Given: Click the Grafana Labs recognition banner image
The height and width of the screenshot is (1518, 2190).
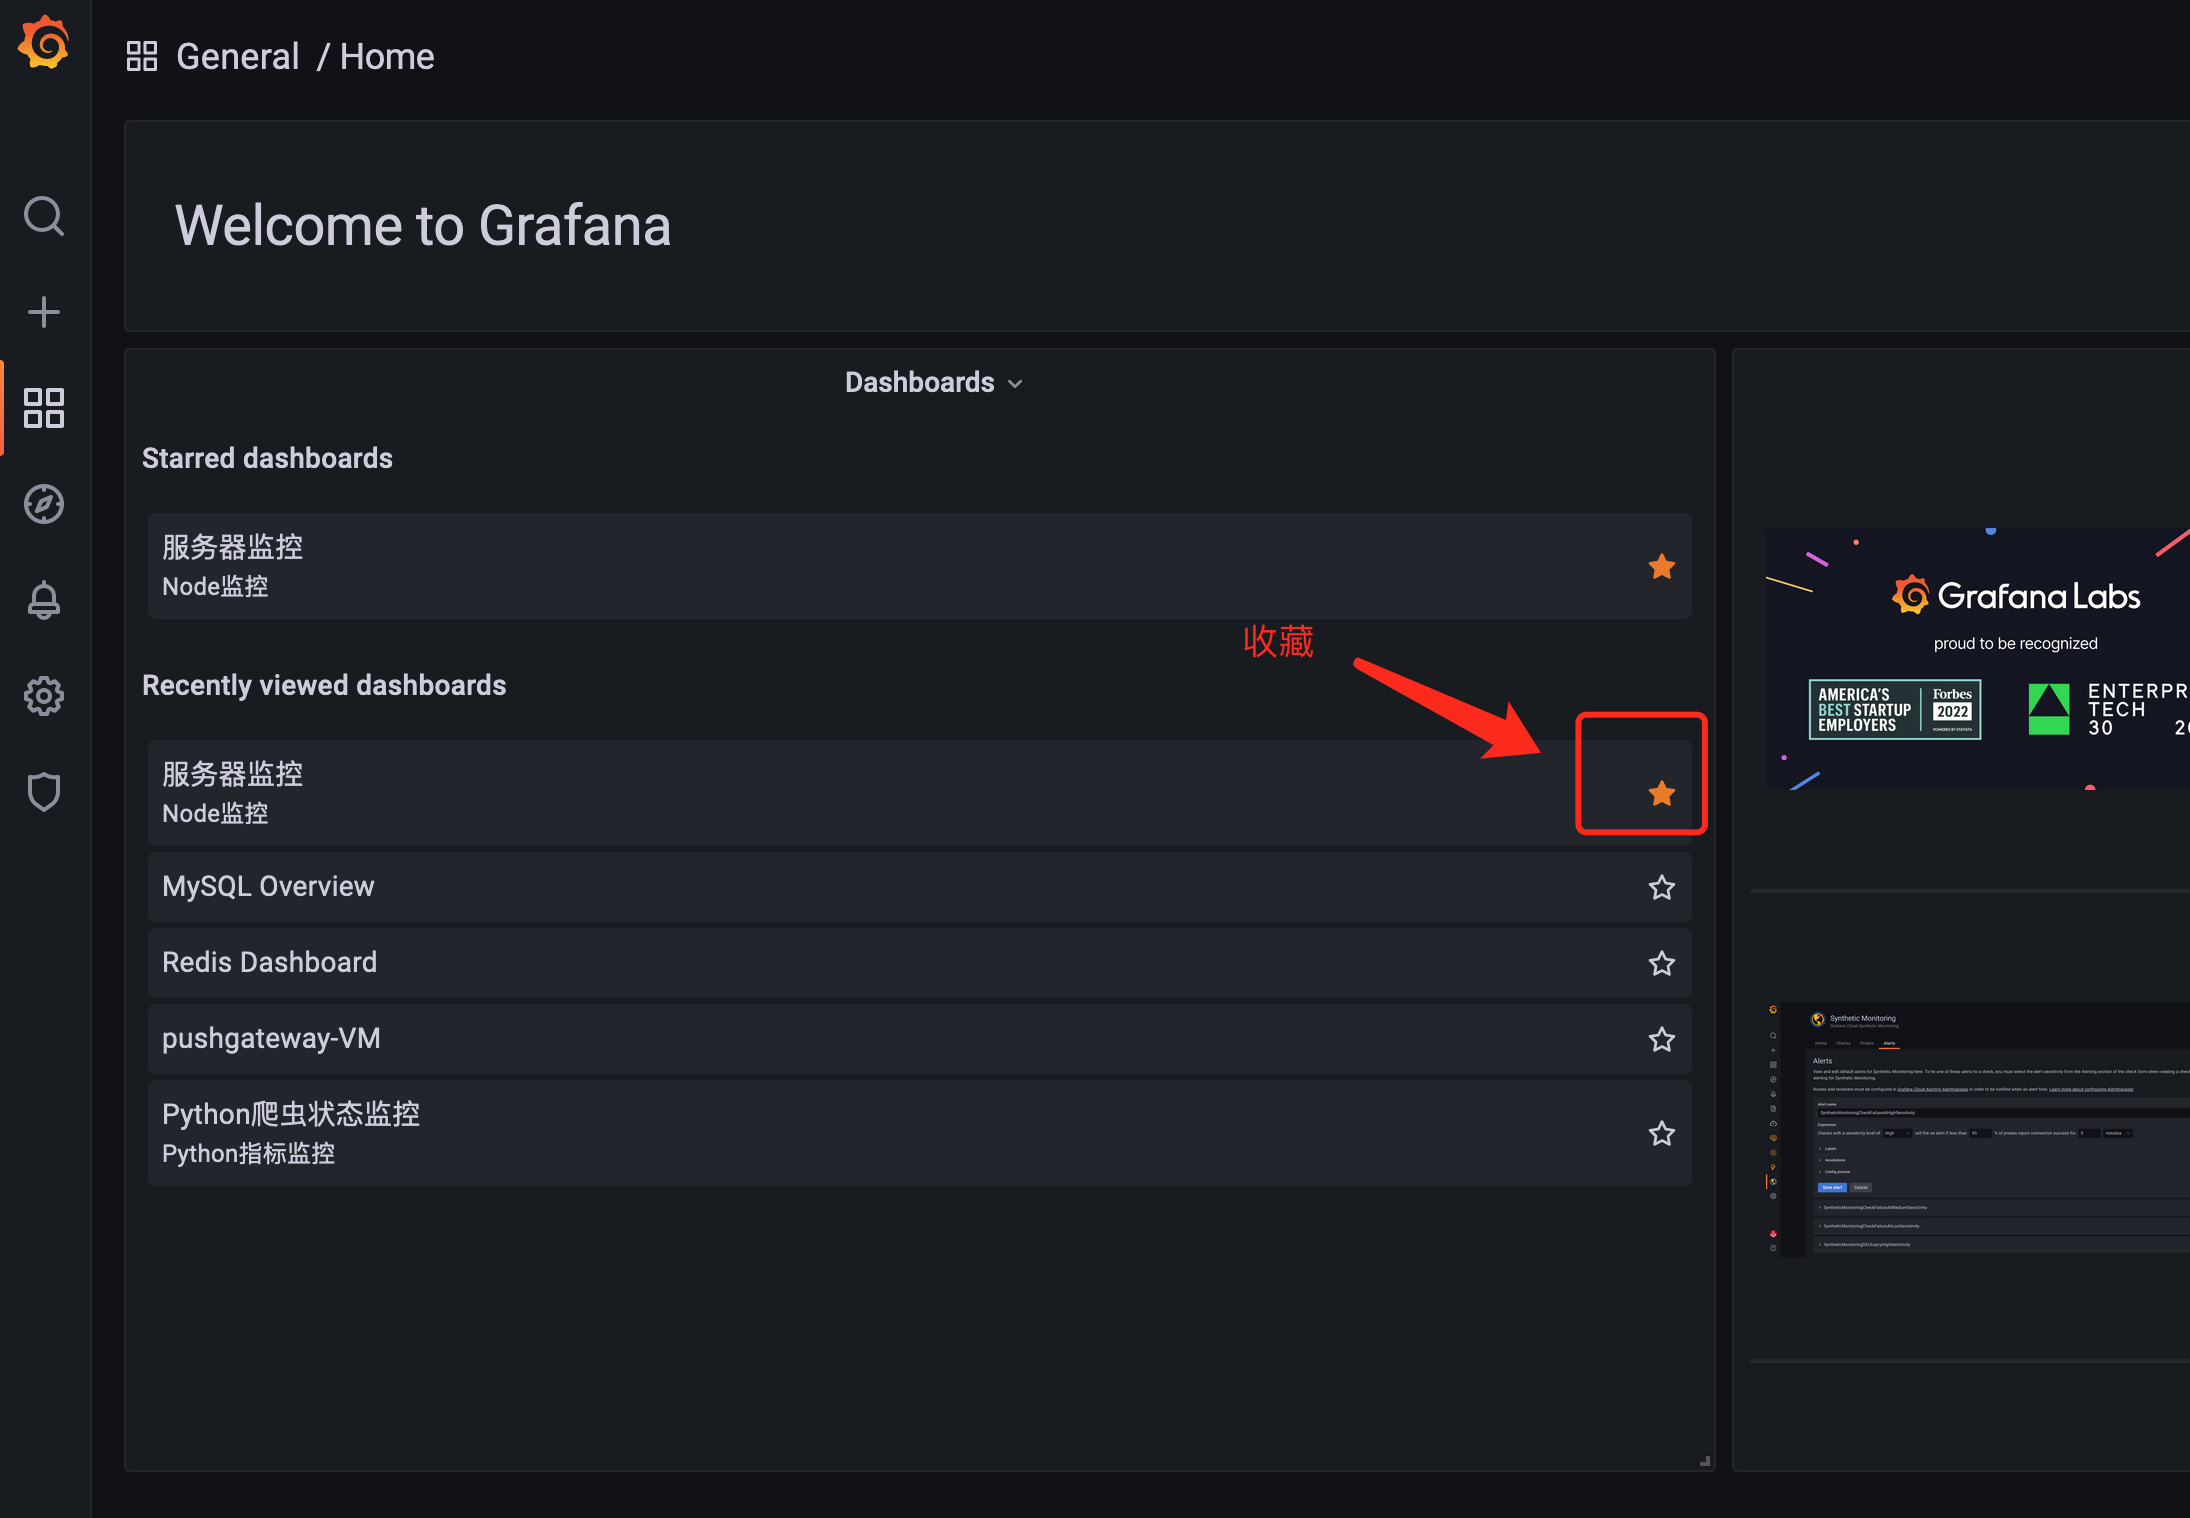Looking at the screenshot, I should (1978, 659).
